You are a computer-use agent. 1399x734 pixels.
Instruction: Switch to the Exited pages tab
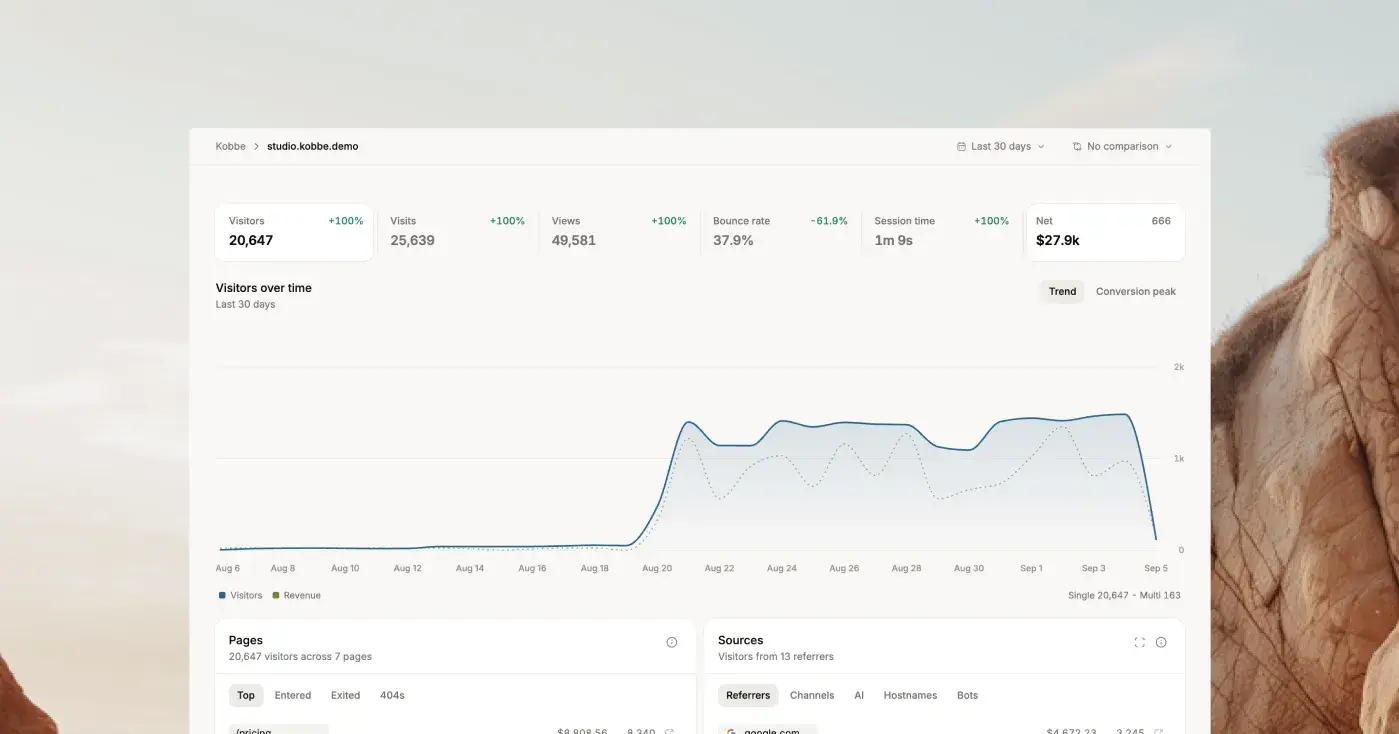(x=345, y=695)
